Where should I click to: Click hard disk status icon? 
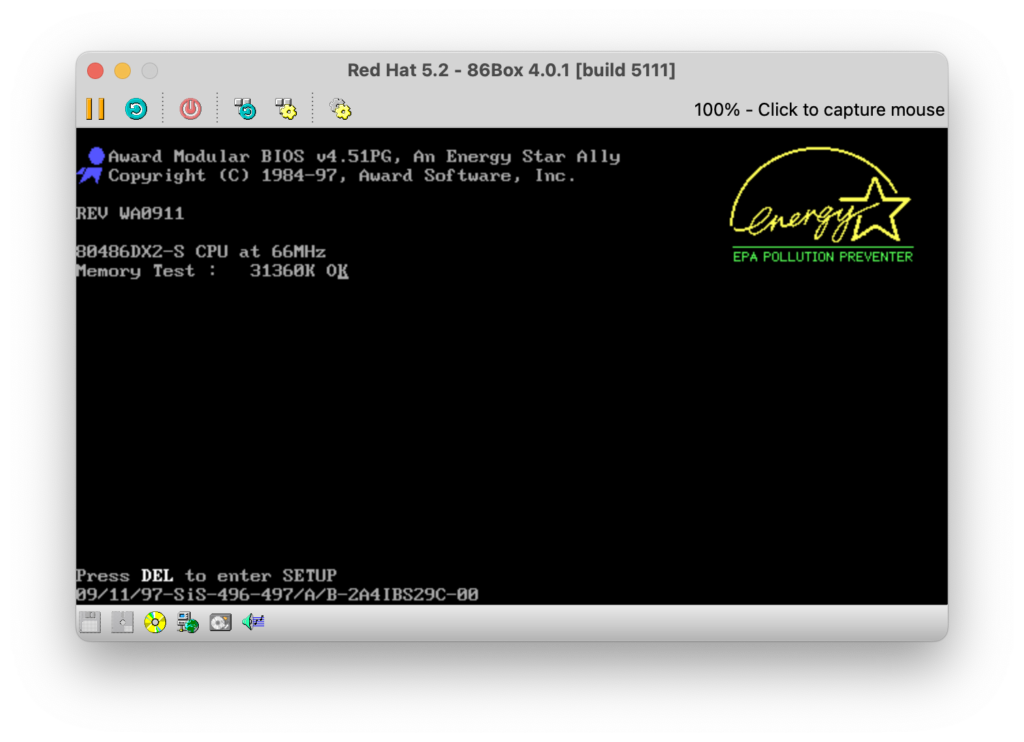[220, 622]
